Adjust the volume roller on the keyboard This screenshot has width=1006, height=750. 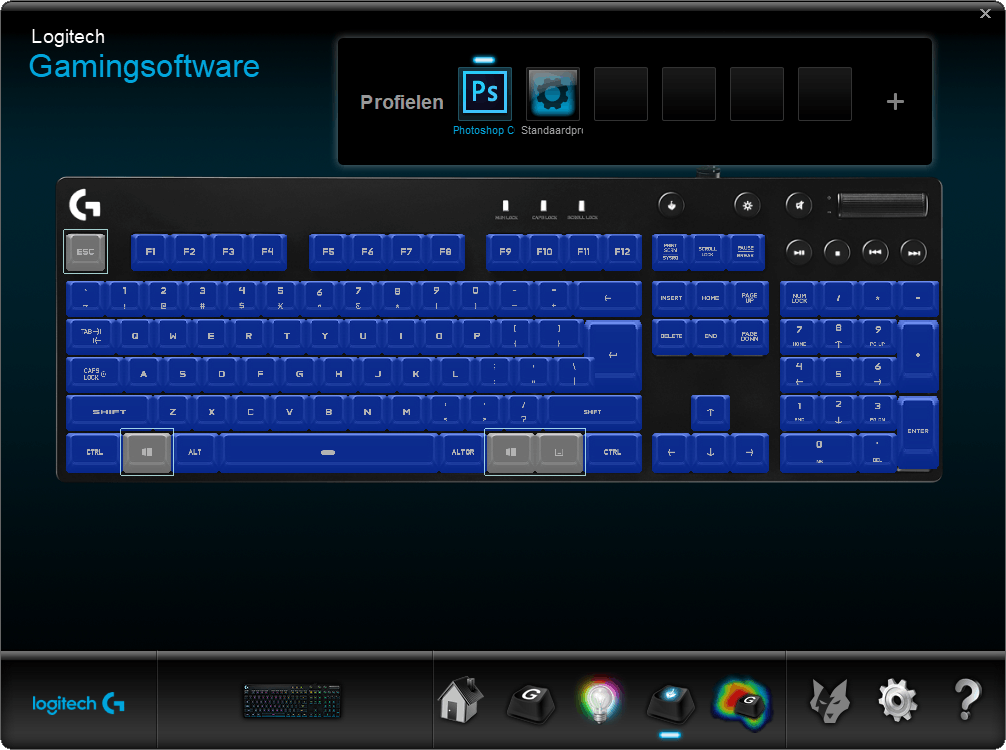[883, 205]
